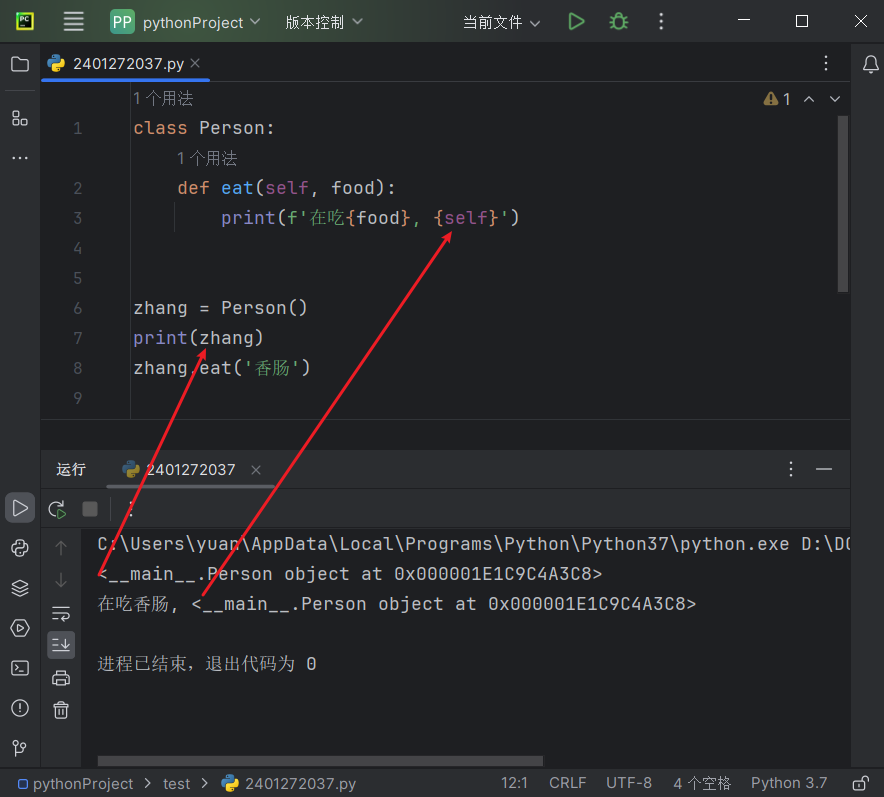
Task: Toggle scroll to end of console
Action: (61, 645)
